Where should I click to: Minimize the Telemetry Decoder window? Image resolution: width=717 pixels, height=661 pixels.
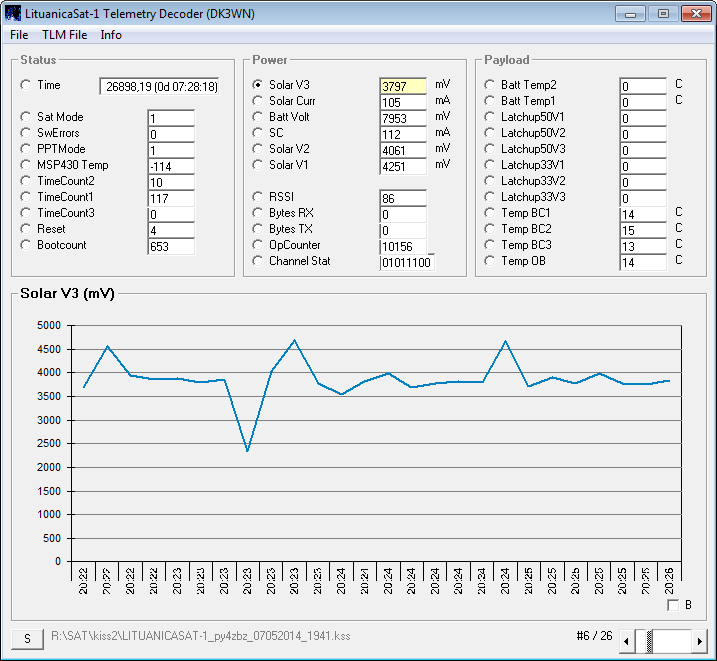coord(630,14)
